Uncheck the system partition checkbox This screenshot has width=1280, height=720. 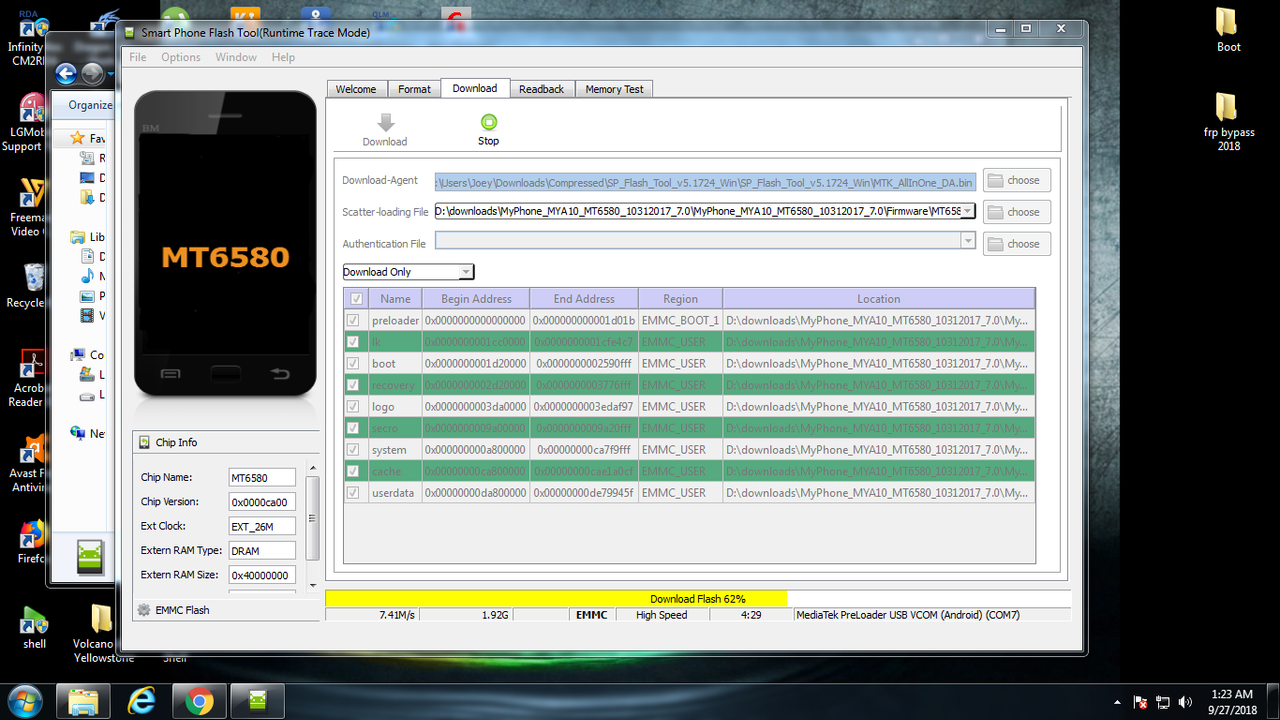pyautogui.click(x=352, y=449)
